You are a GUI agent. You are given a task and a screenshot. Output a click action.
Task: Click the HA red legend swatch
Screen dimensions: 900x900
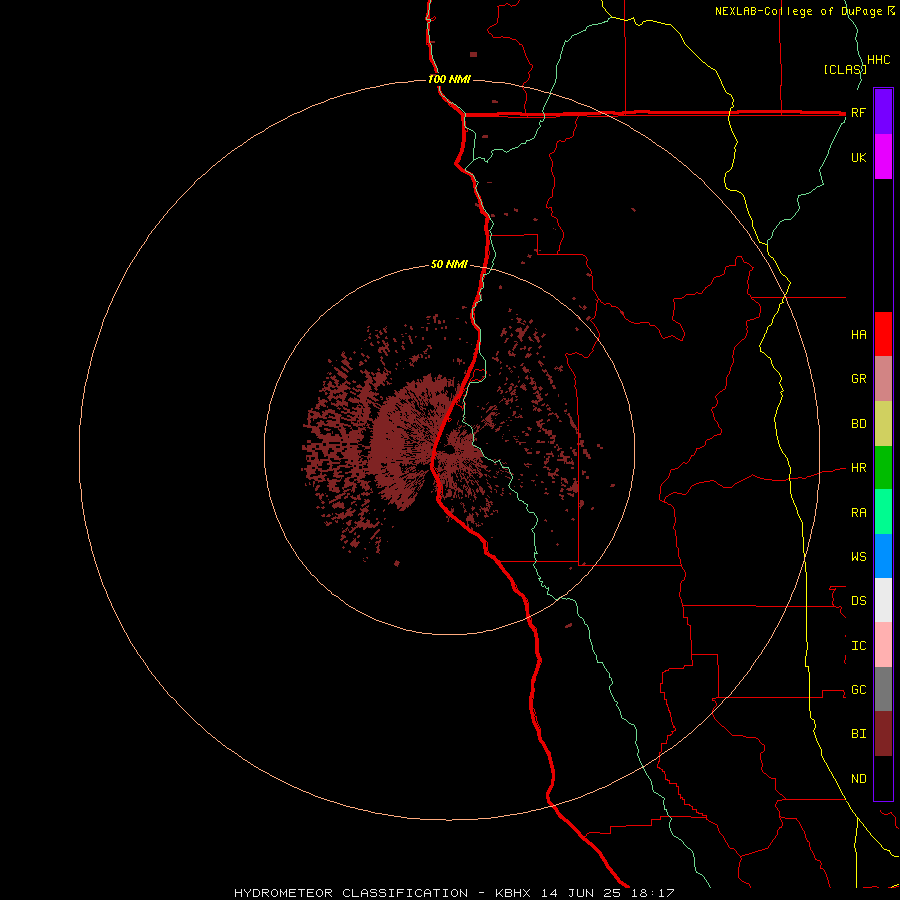883,334
